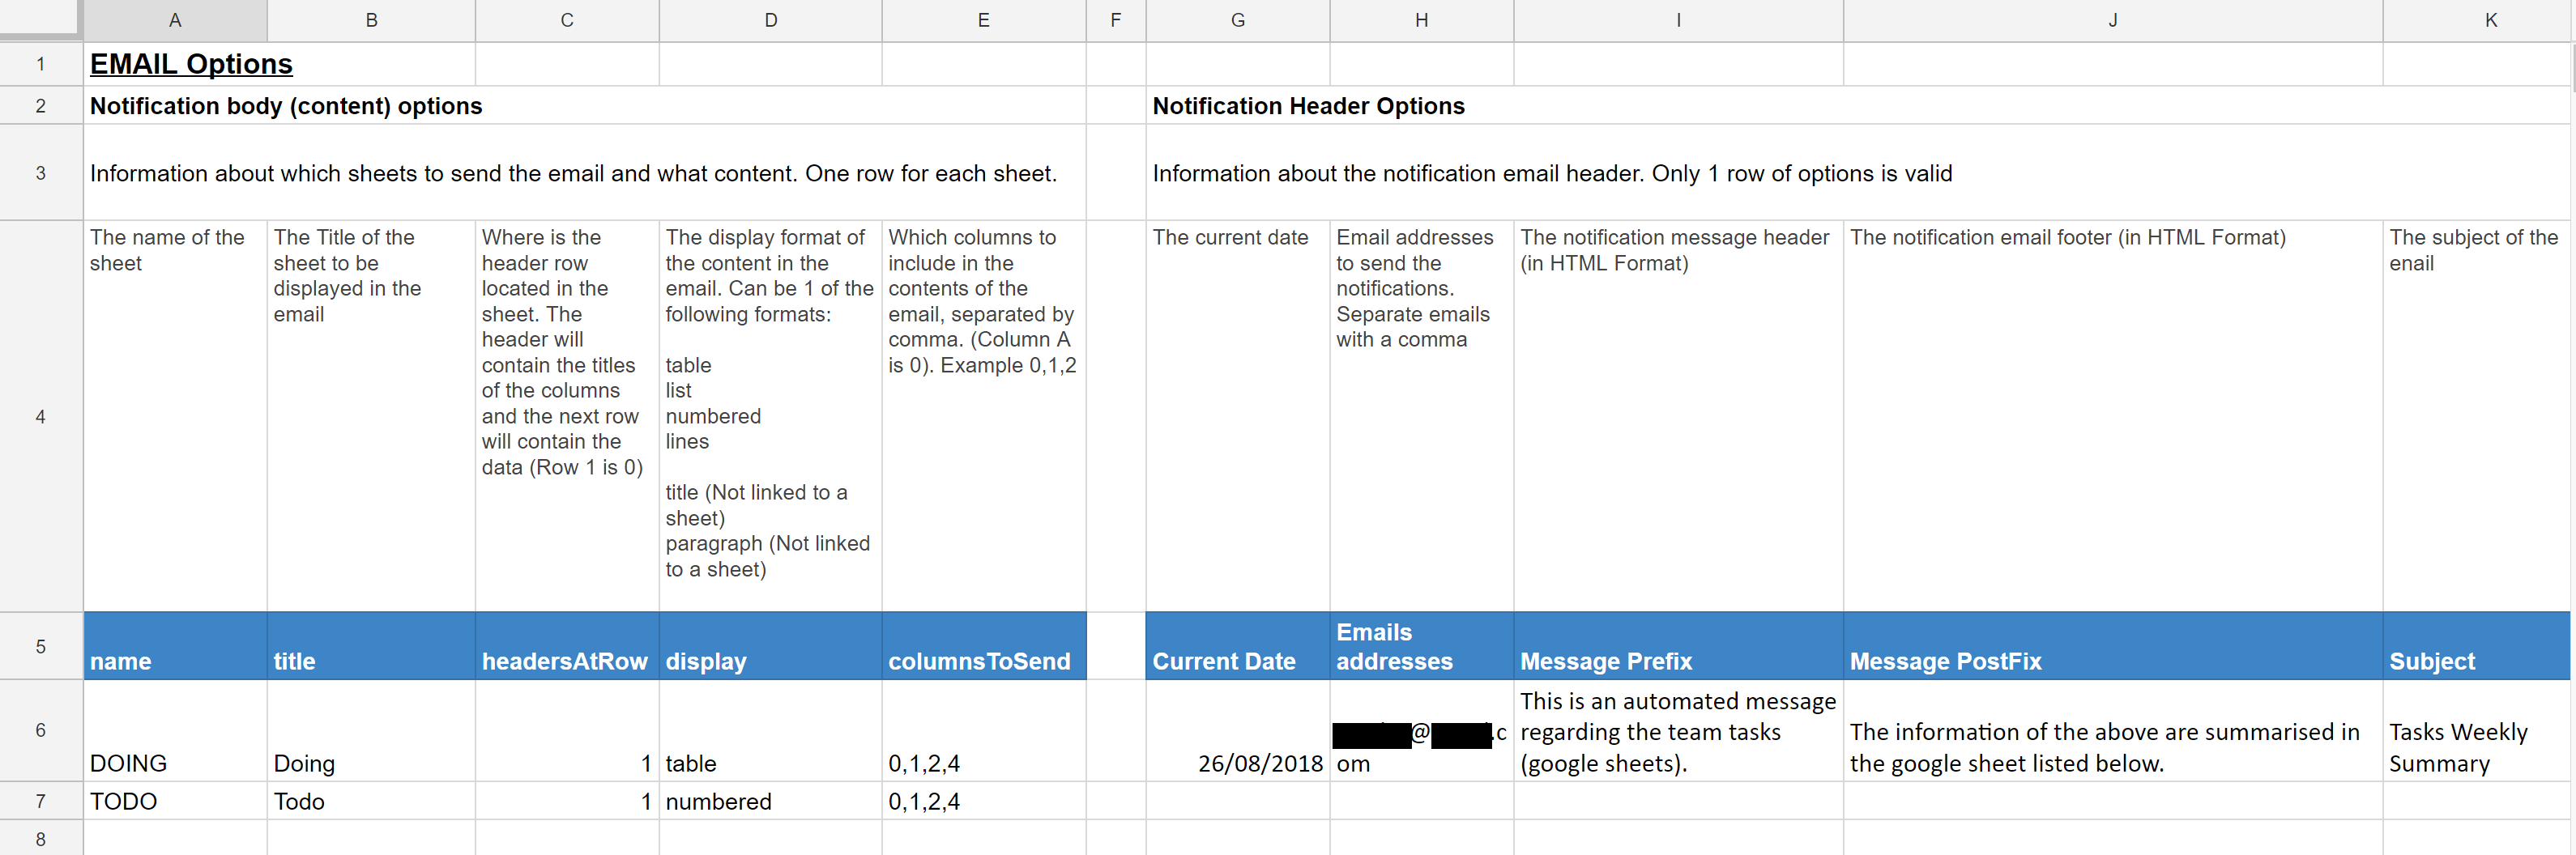
Task: Click 'The notification email footer' description cell
Action: pyautogui.click(x=2113, y=417)
